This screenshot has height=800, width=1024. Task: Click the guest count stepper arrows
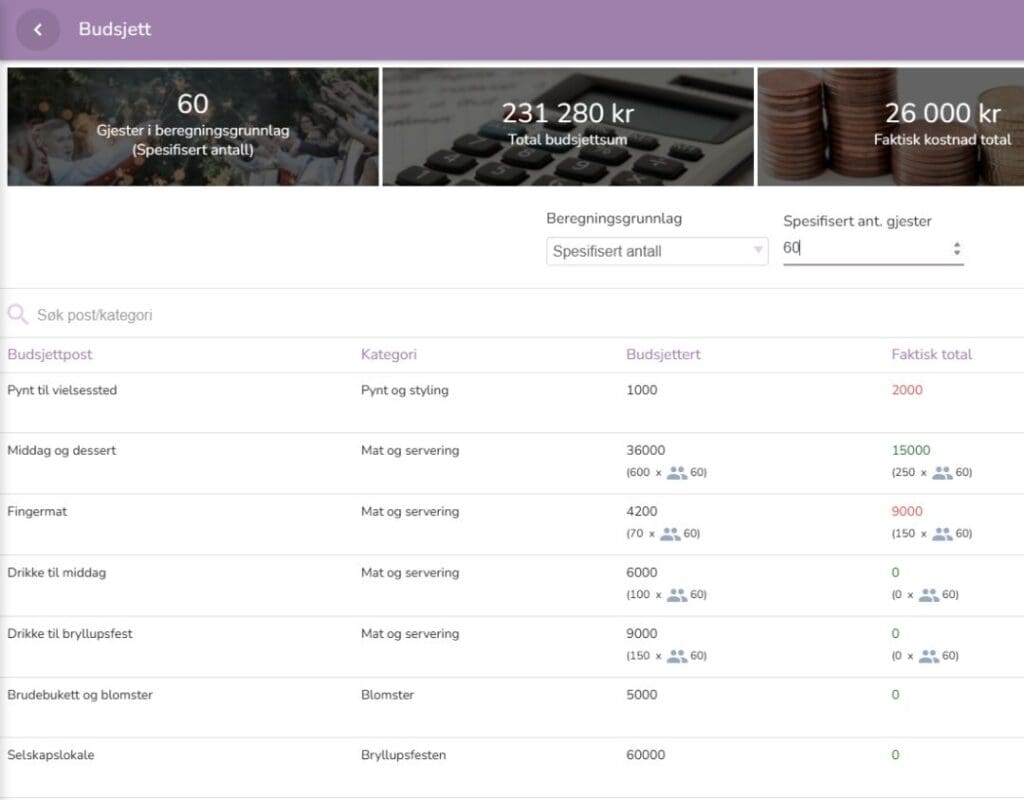pyautogui.click(x=957, y=249)
